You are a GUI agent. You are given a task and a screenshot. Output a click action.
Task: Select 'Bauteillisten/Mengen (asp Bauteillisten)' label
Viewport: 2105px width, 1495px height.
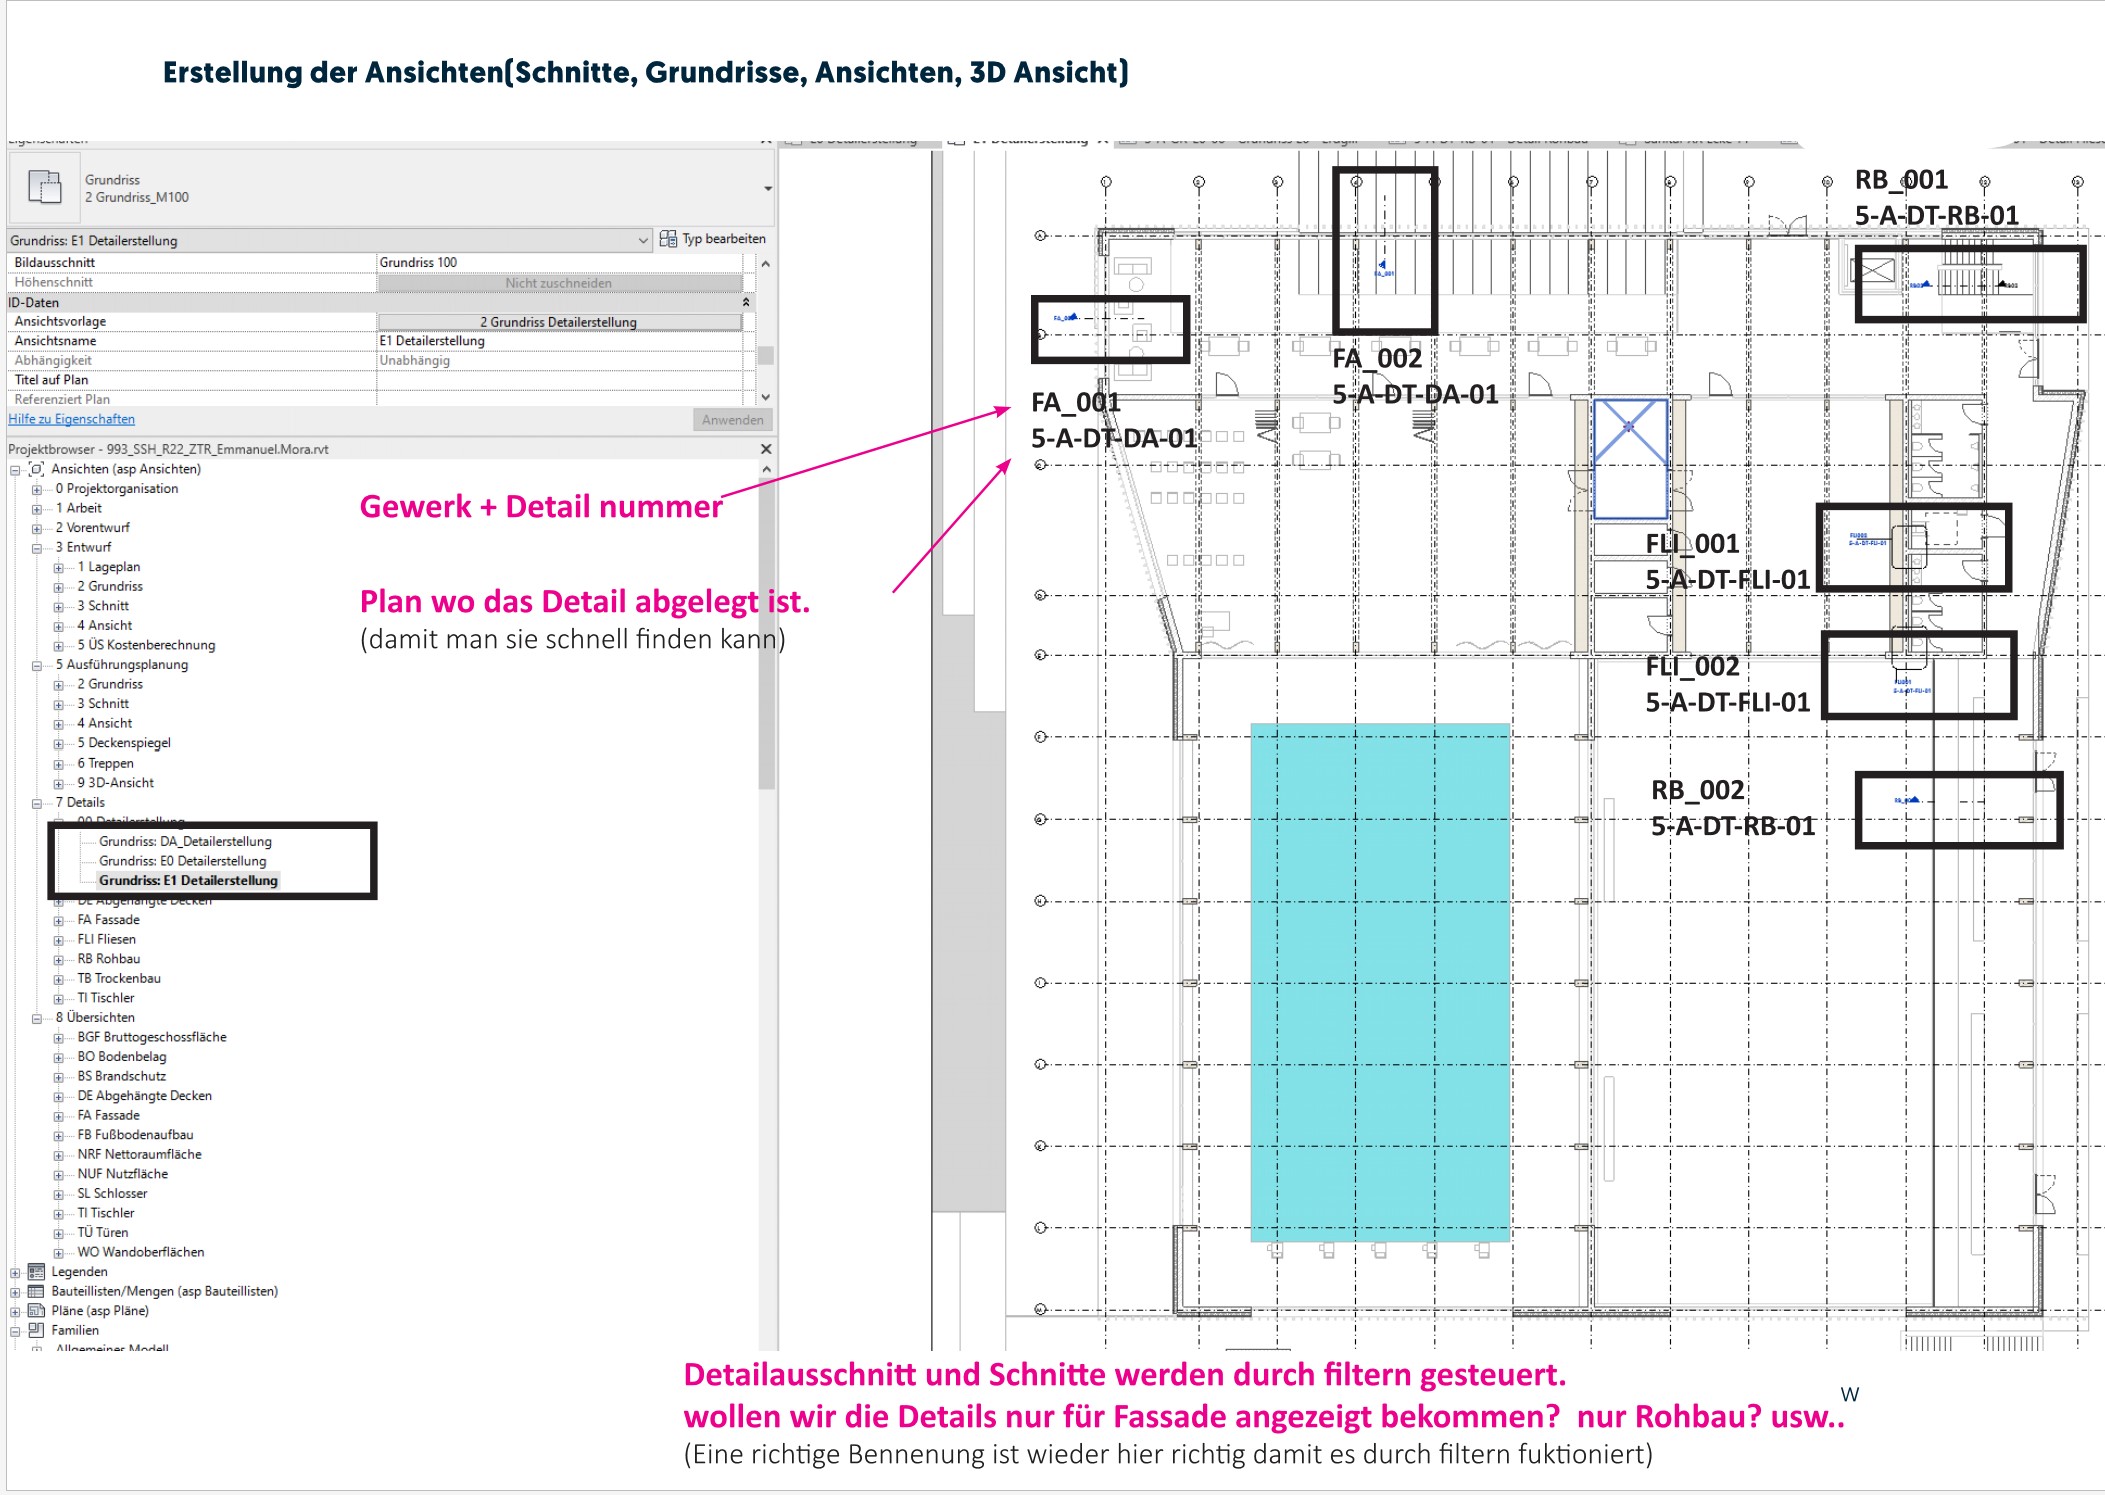164,1291
